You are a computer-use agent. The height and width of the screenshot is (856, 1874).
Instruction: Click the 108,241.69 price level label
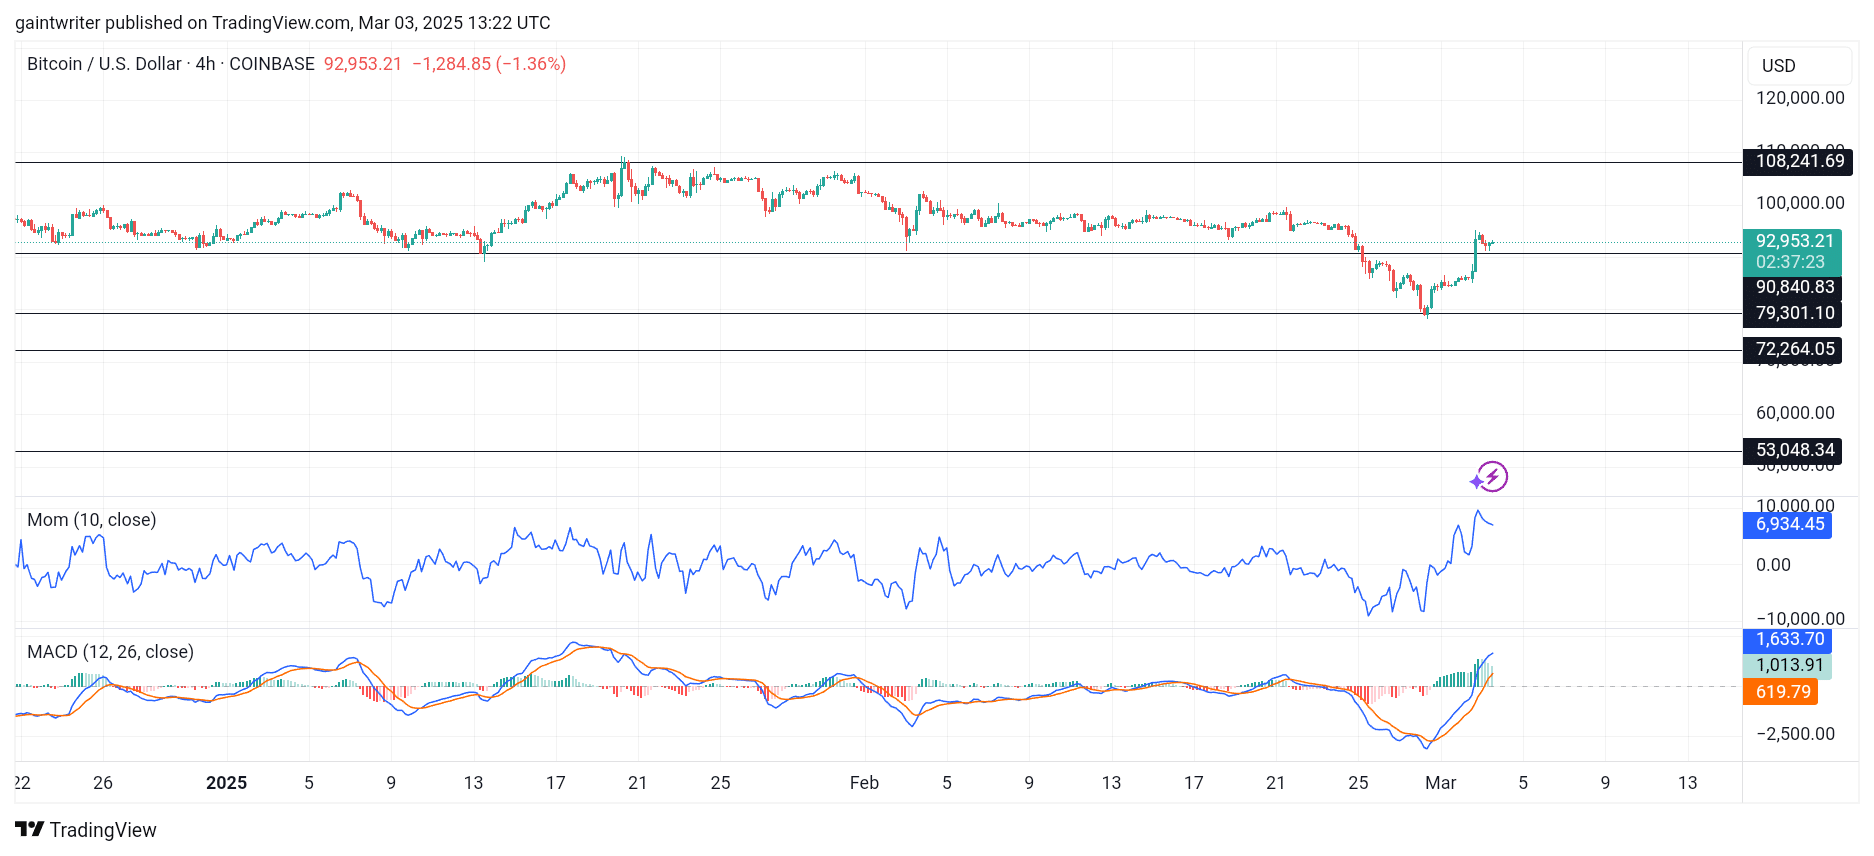pyautogui.click(x=1798, y=162)
